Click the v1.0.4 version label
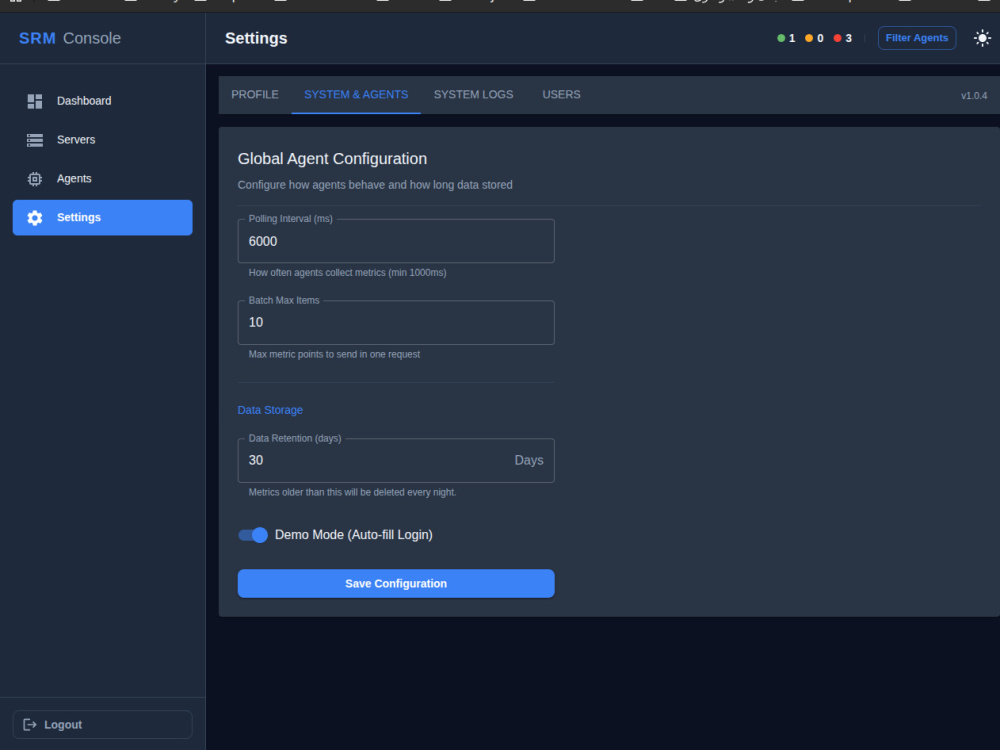 (x=974, y=96)
